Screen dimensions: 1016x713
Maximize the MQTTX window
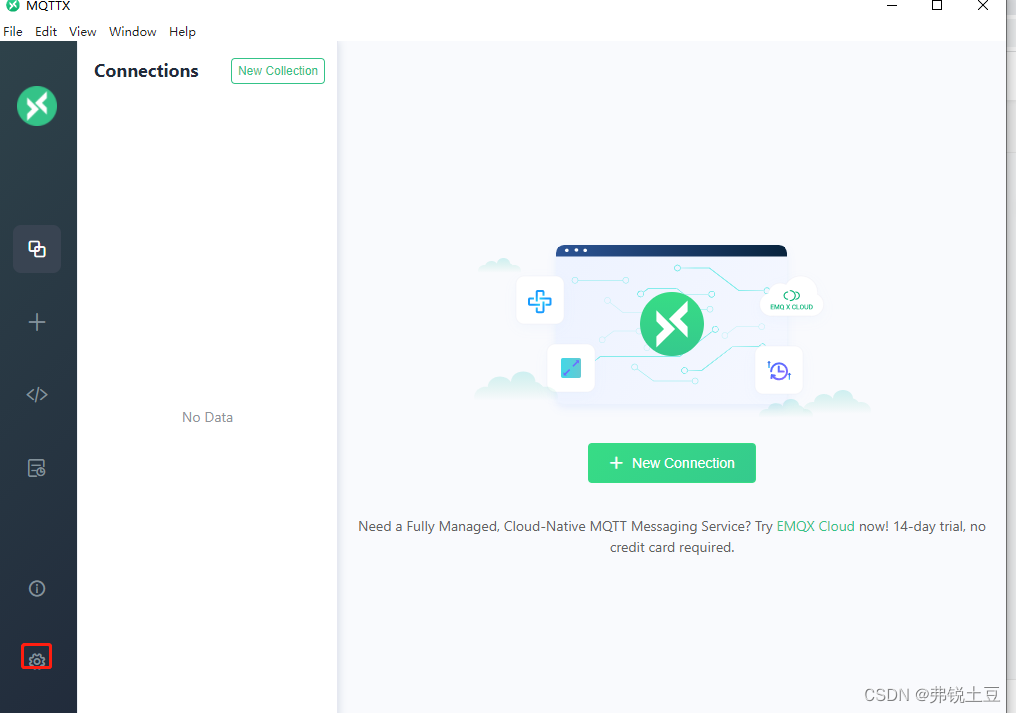(x=937, y=5)
